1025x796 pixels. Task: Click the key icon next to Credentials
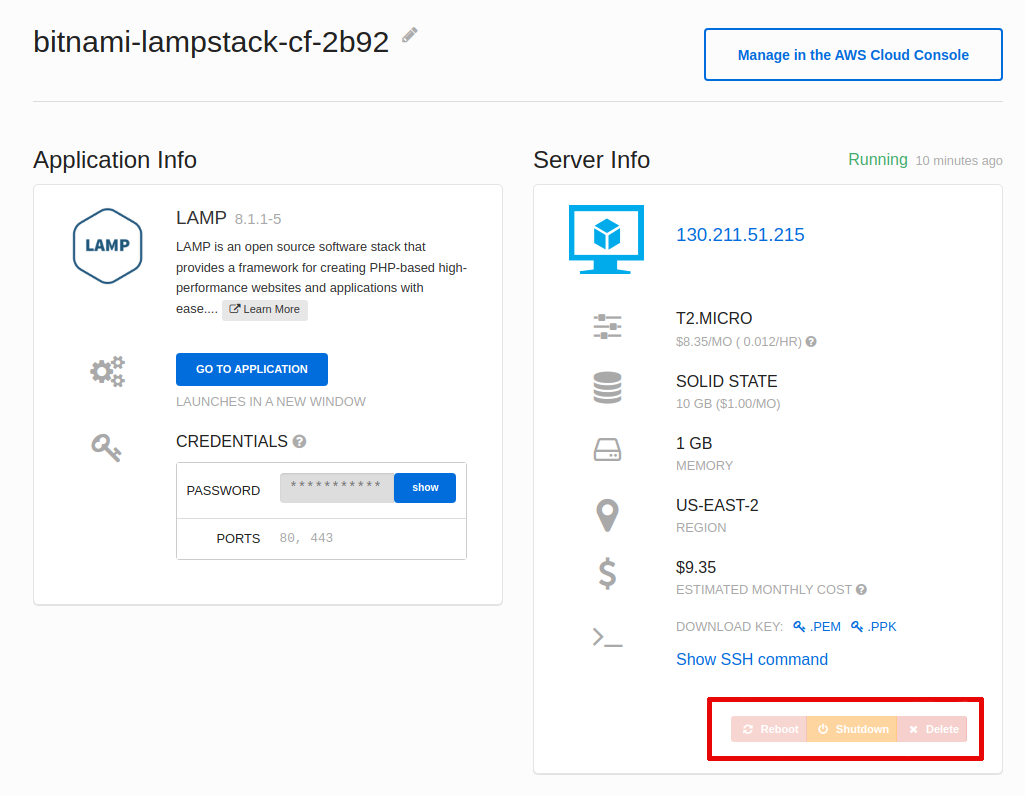pos(106,448)
